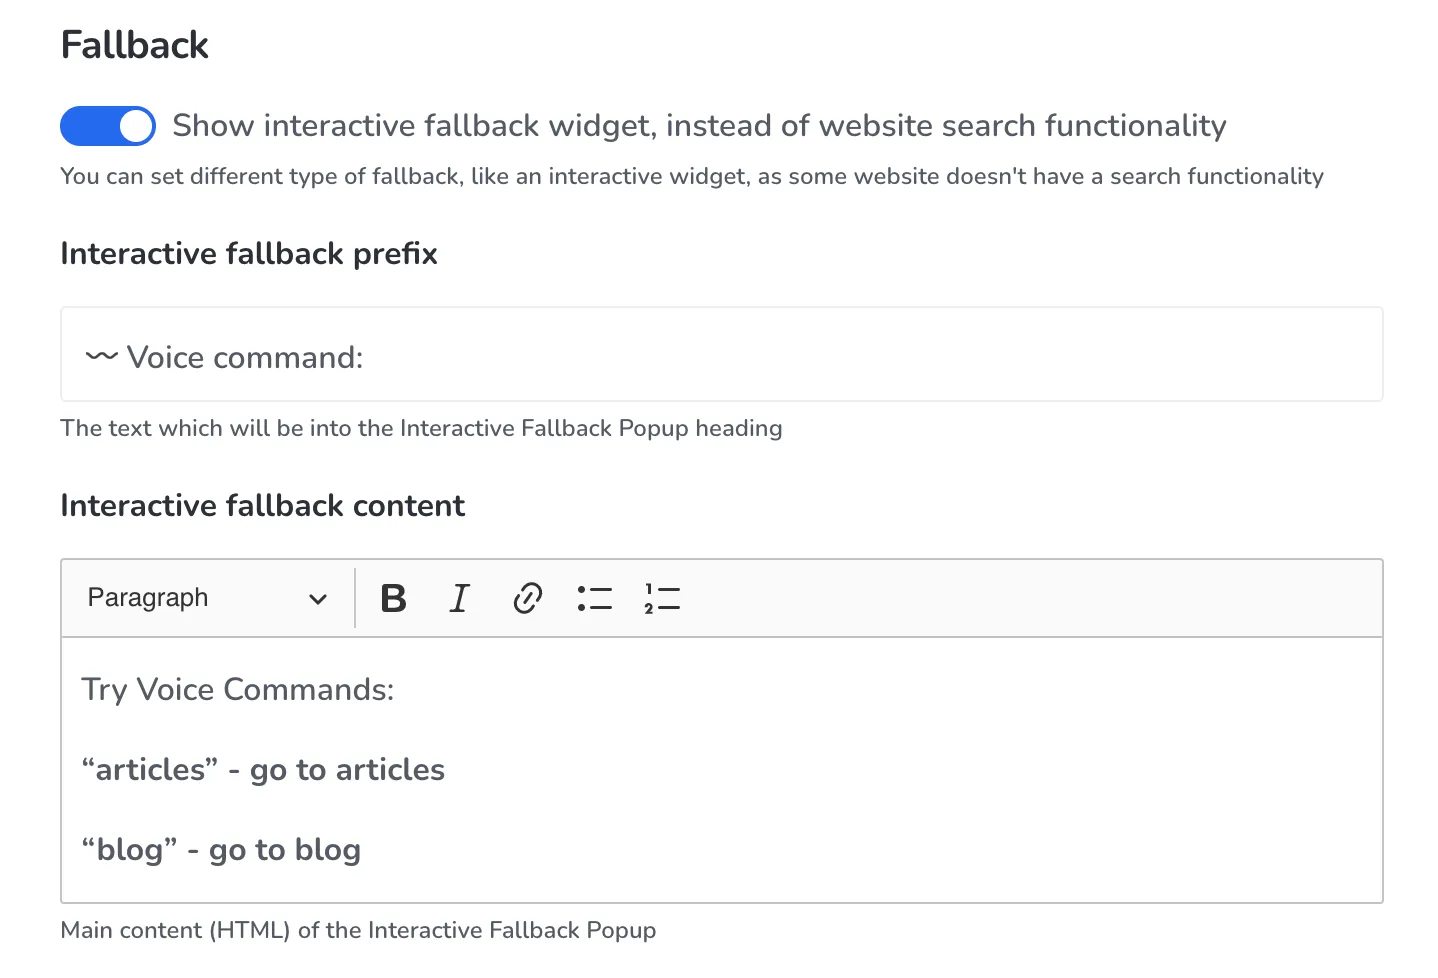The image size is (1438, 978).
Task: Click the 'Interactive fallback content' heading
Action: pyautogui.click(x=263, y=506)
